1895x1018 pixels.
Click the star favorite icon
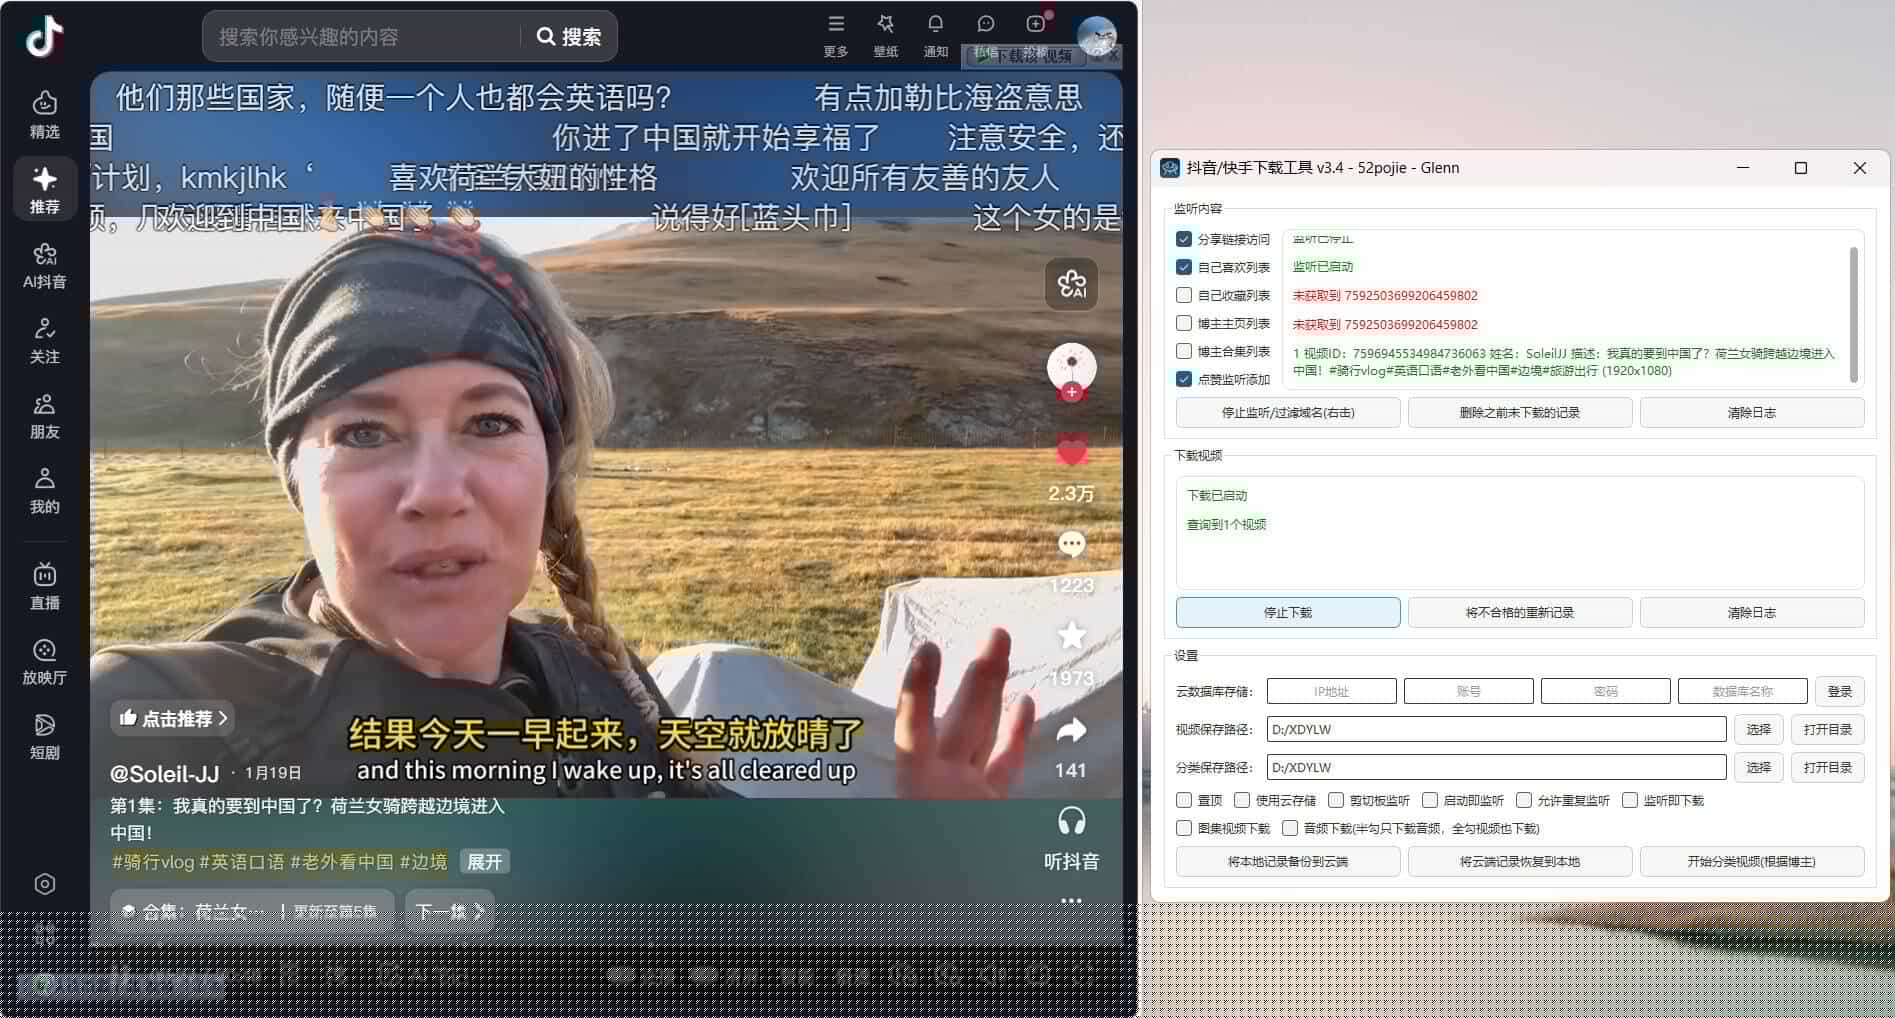coord(1071,636)
